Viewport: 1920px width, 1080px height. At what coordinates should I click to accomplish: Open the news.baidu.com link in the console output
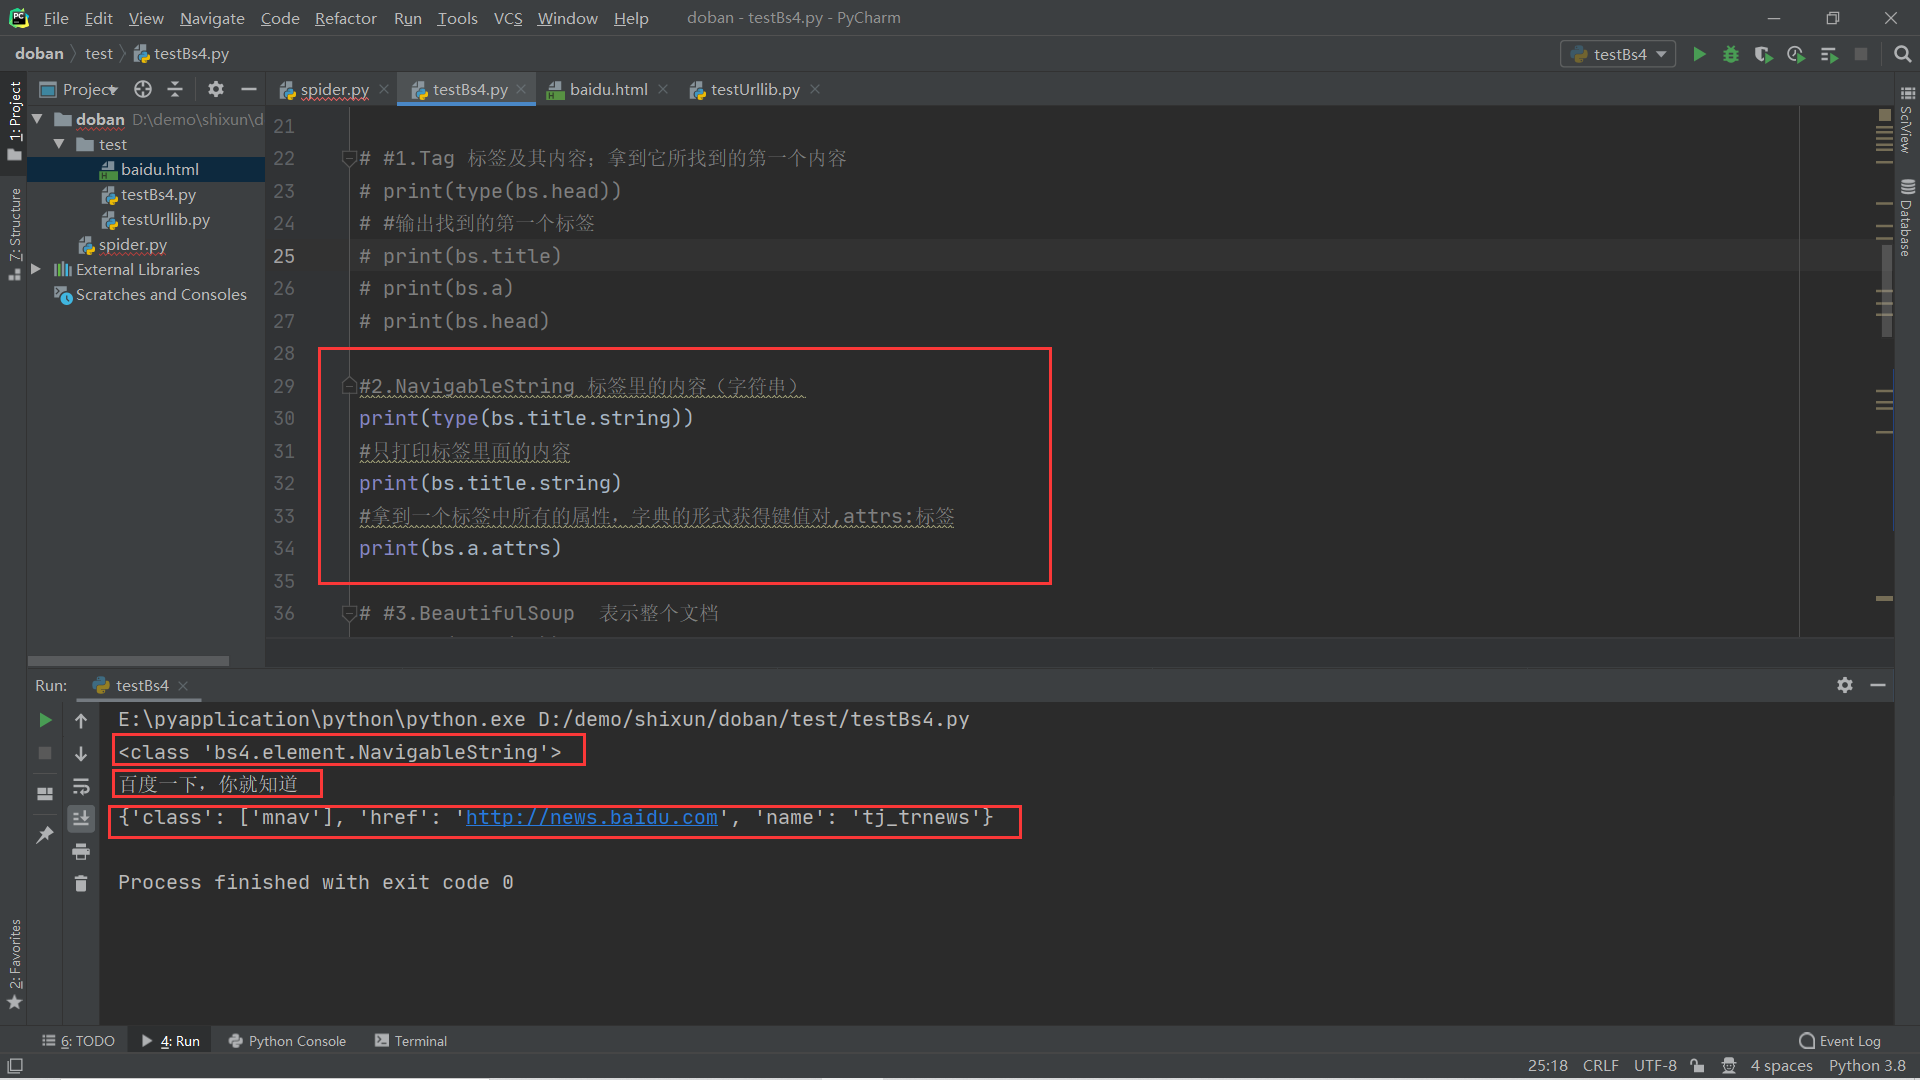pos(591,817)
